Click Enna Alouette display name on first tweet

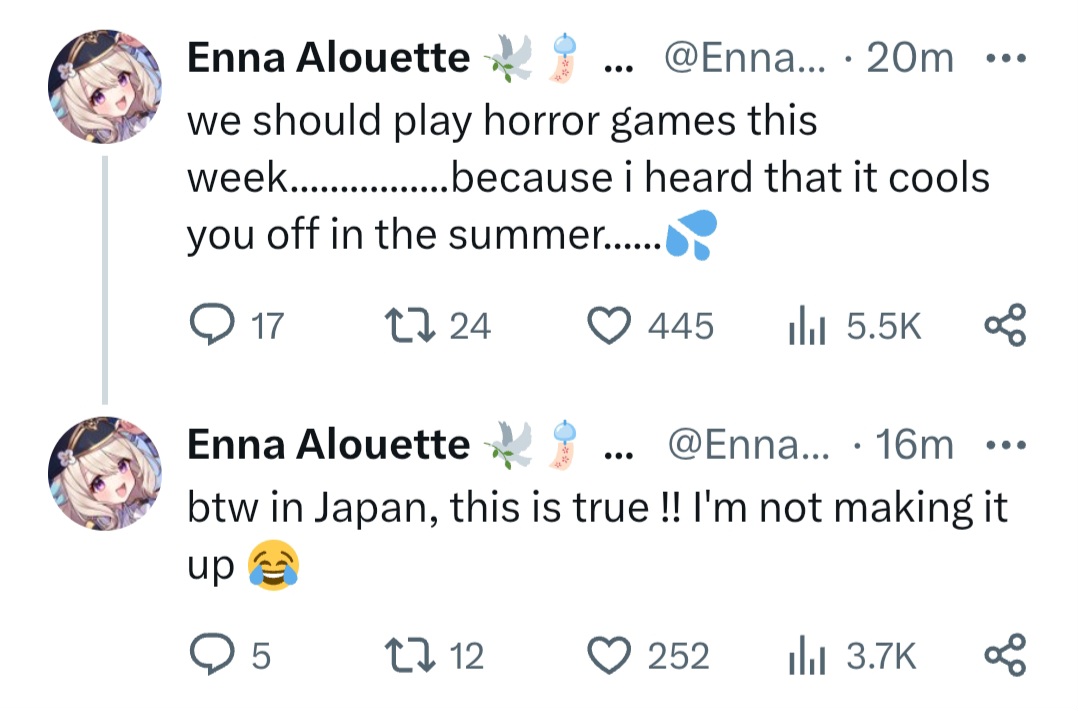click(x=328, y=60)
